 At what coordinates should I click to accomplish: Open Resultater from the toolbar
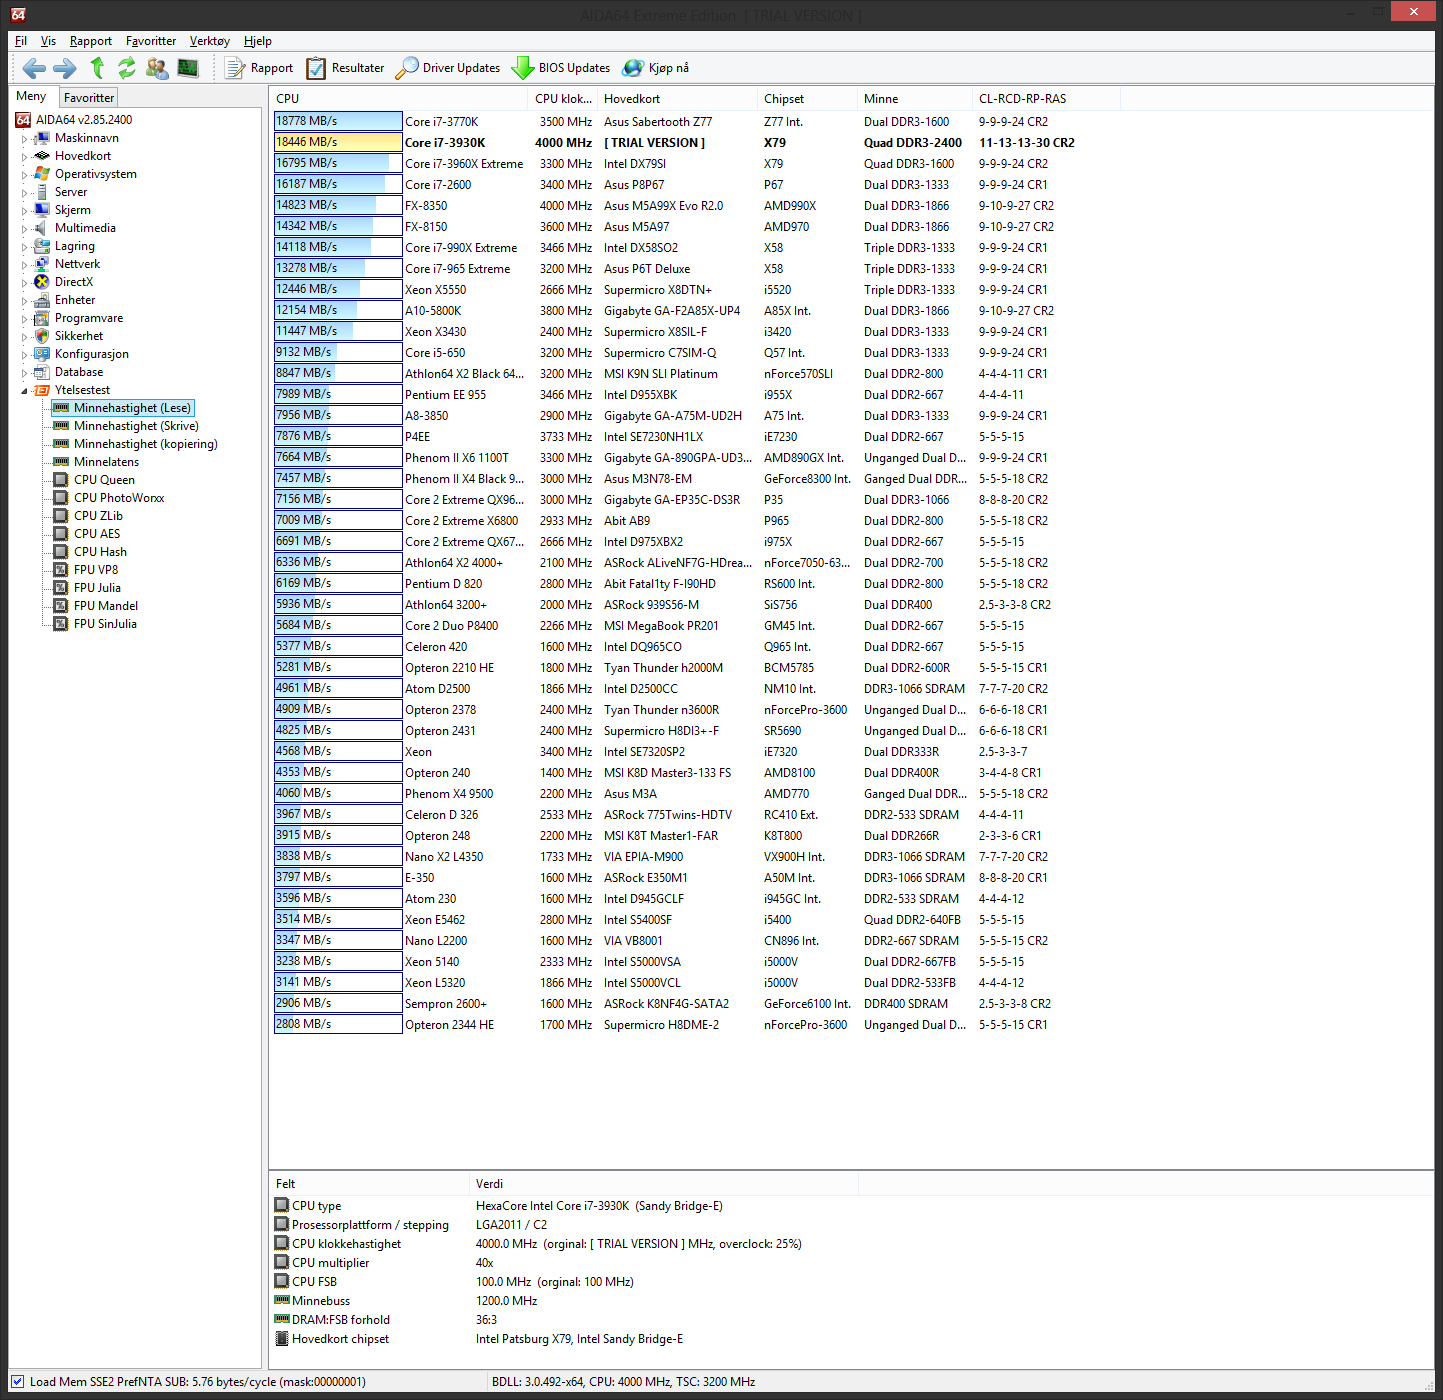pyautogui.click(x=345, y=68)
